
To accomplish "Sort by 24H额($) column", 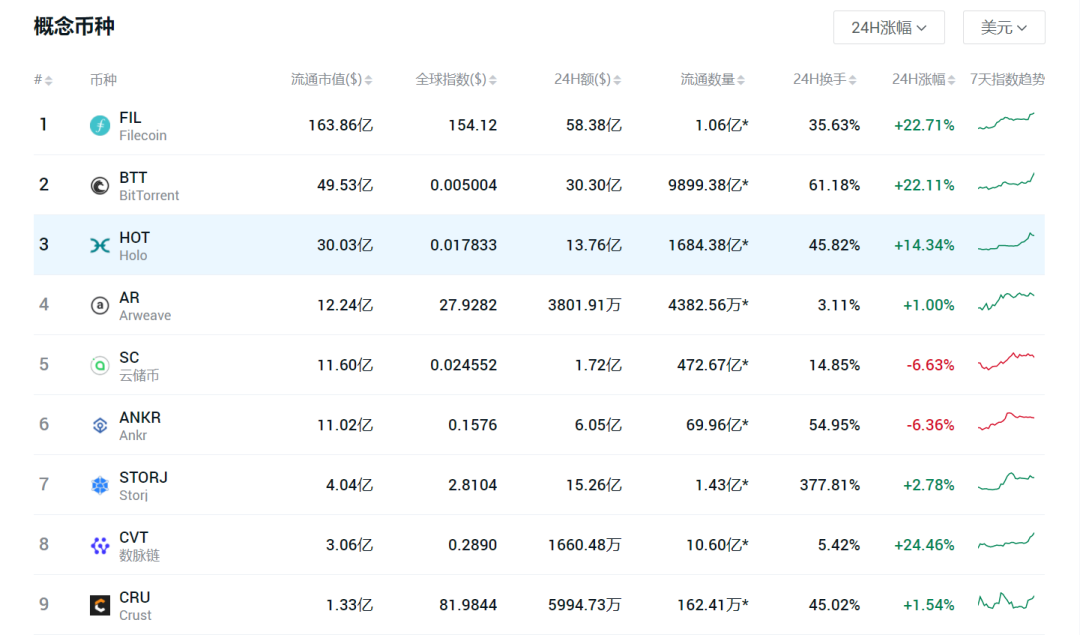I will coord(588,80).
